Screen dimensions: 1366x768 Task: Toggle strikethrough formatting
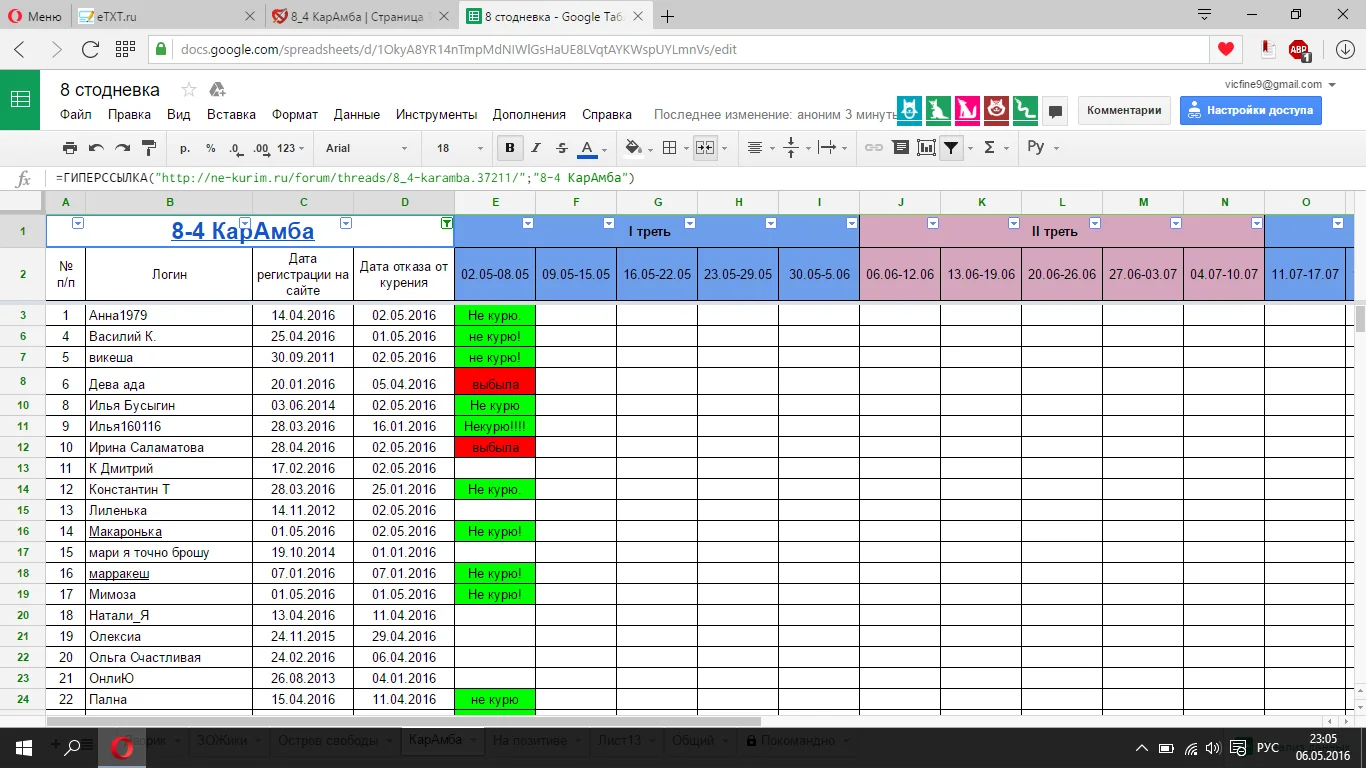tap(561, 148)
